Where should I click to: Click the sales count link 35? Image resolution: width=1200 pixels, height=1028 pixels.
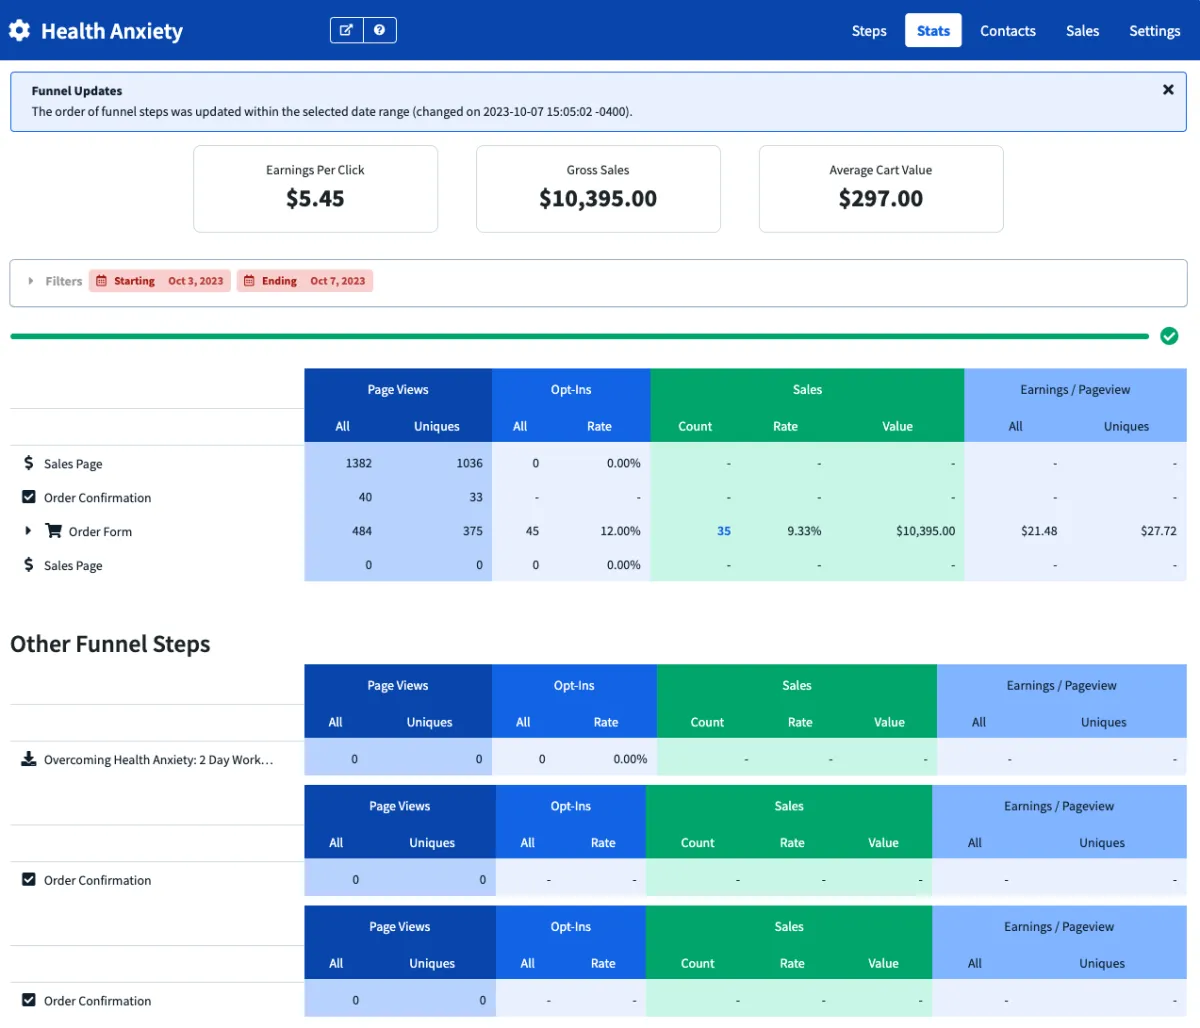click(724, 531)
